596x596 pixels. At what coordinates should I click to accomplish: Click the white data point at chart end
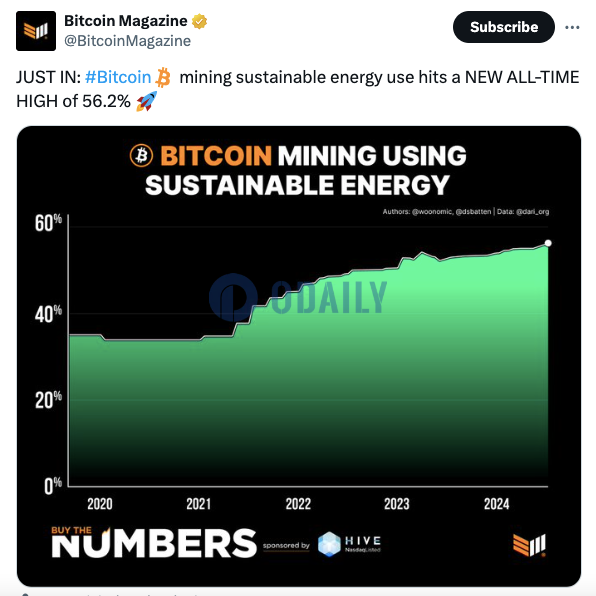[548, 243]
